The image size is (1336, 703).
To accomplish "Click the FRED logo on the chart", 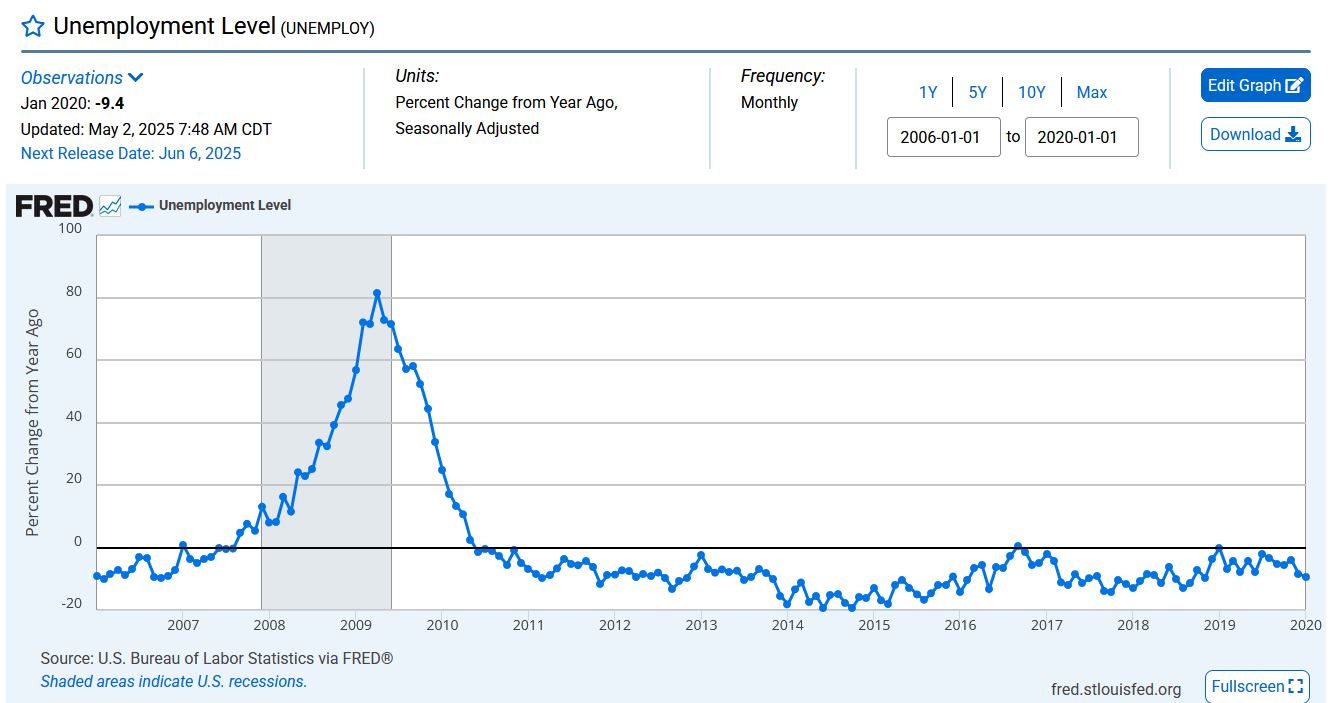I will pos(54,206).
